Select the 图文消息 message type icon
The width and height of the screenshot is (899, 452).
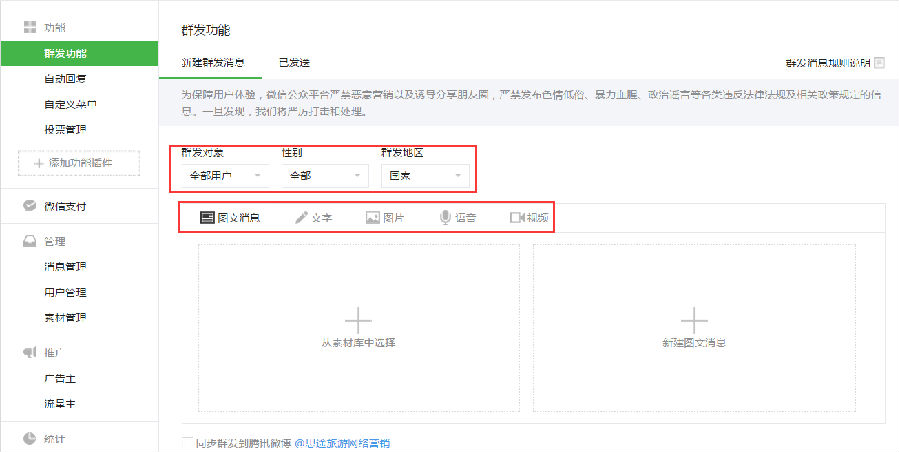coord(208,217)
